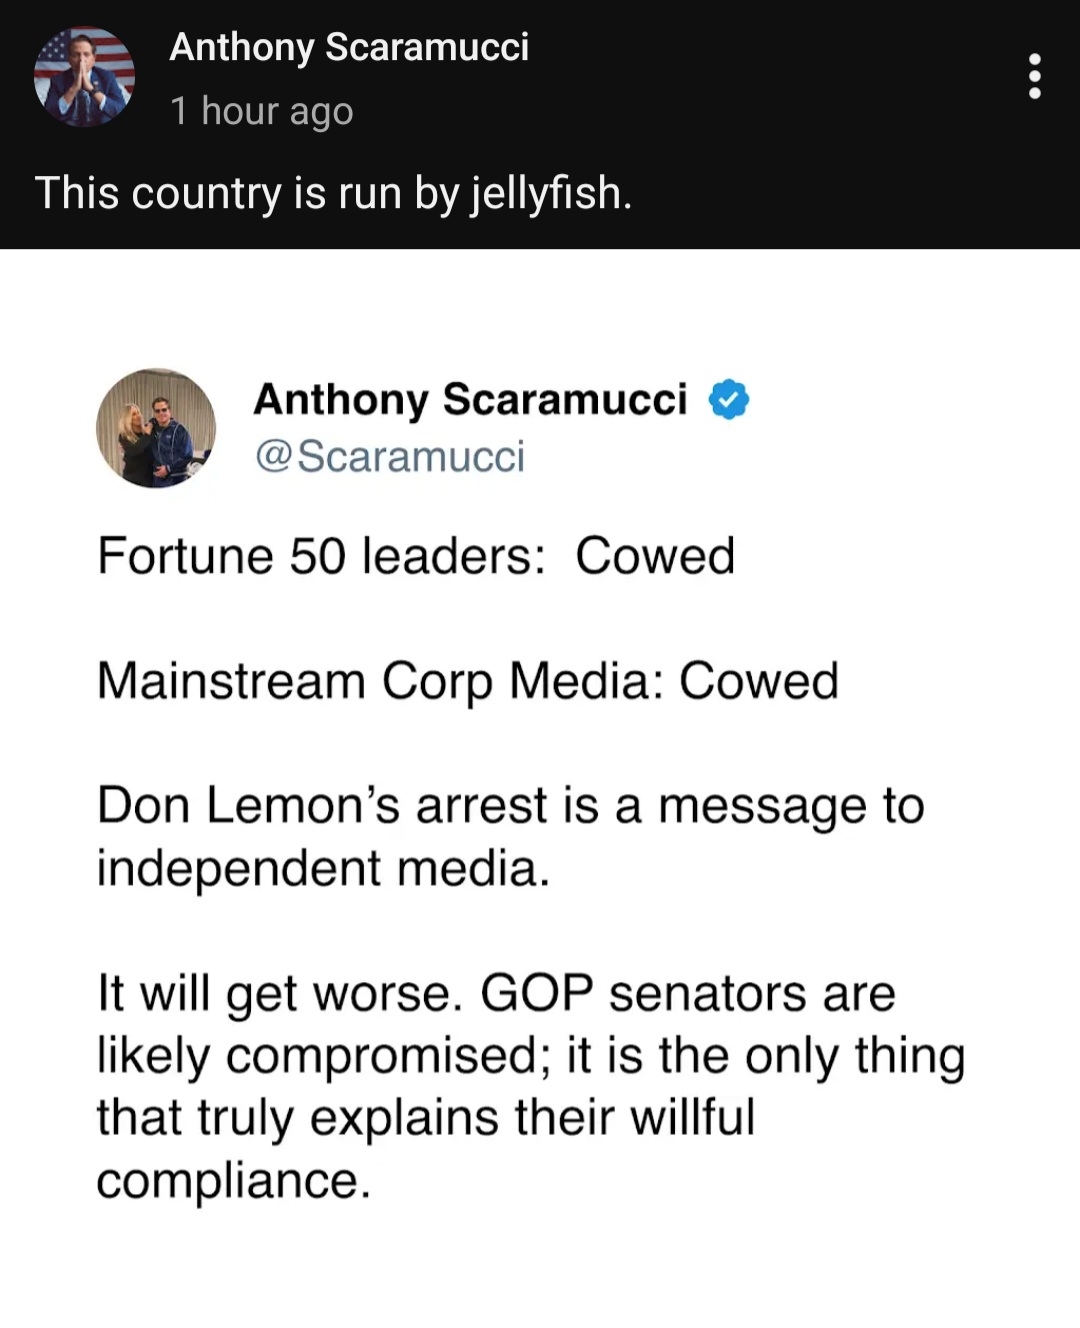This screenshot has height=1328, width=1080.
Task: Open Anthony Scaramucci's channel name in header
Action: (349, 47)
